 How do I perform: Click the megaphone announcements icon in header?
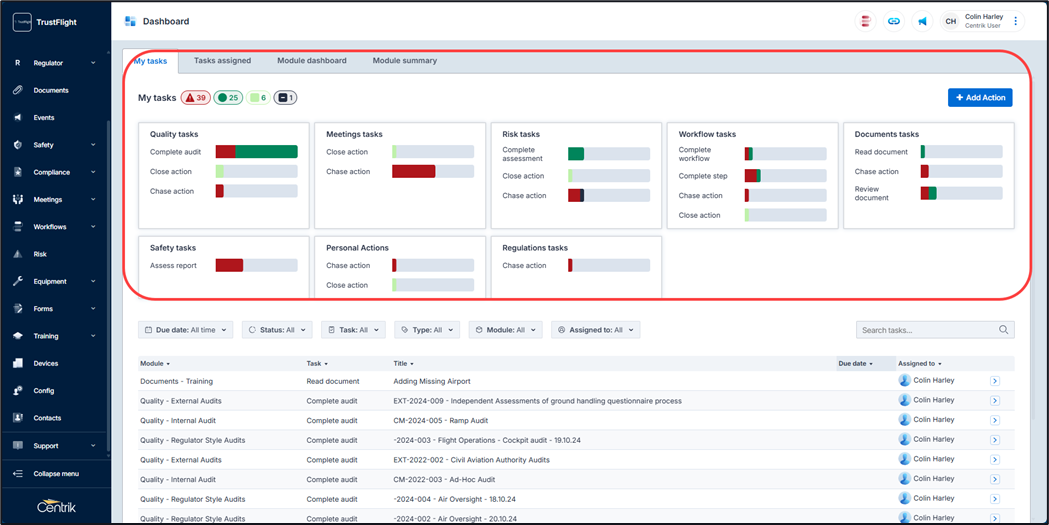[922, 21]
